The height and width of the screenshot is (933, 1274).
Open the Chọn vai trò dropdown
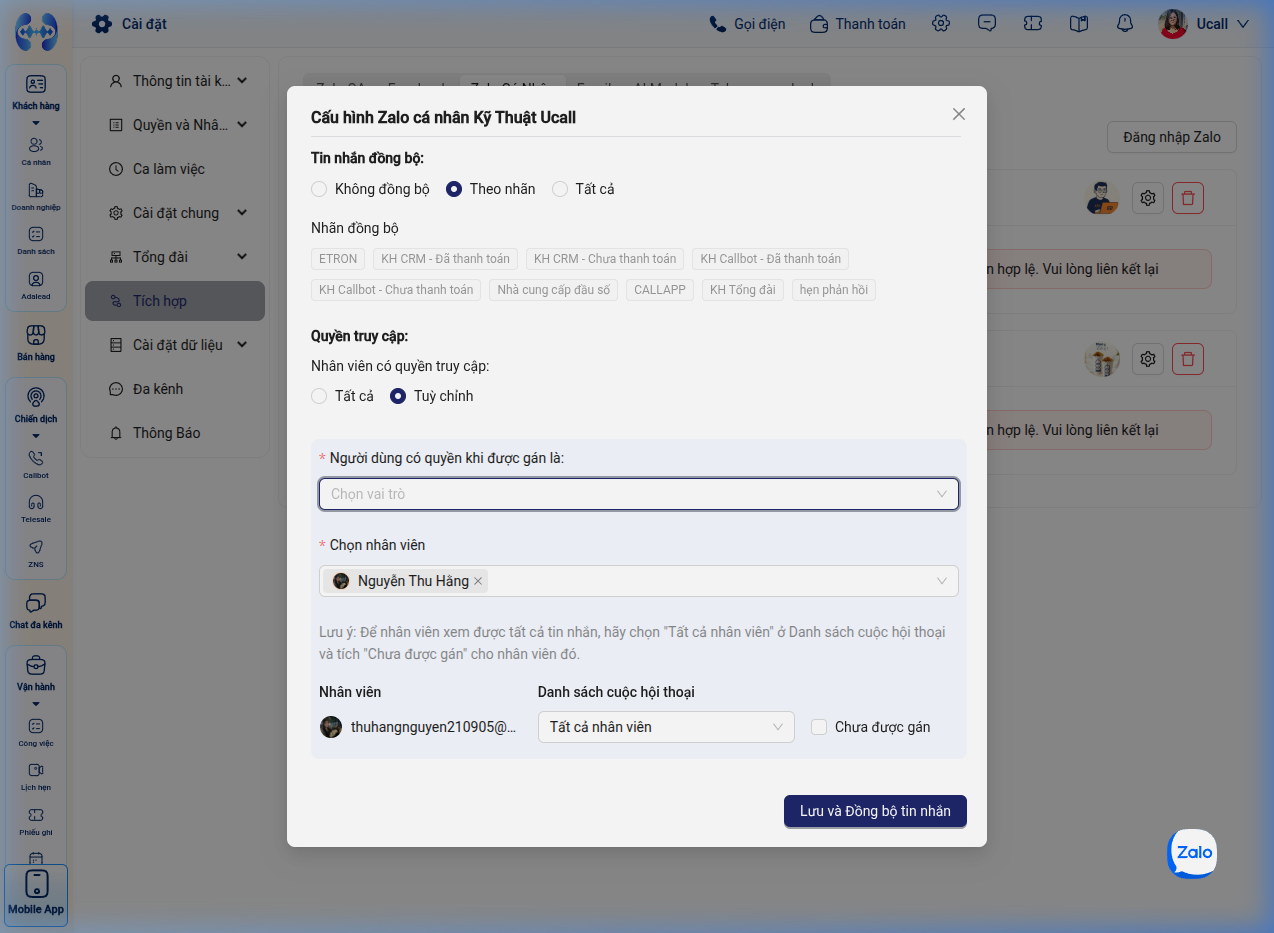[639, 494]
